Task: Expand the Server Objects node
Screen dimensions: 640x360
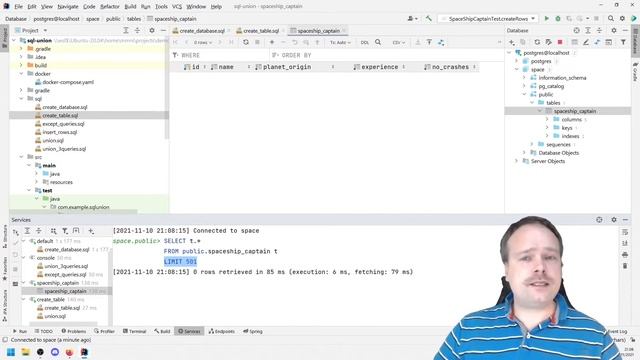Action: 517,161
